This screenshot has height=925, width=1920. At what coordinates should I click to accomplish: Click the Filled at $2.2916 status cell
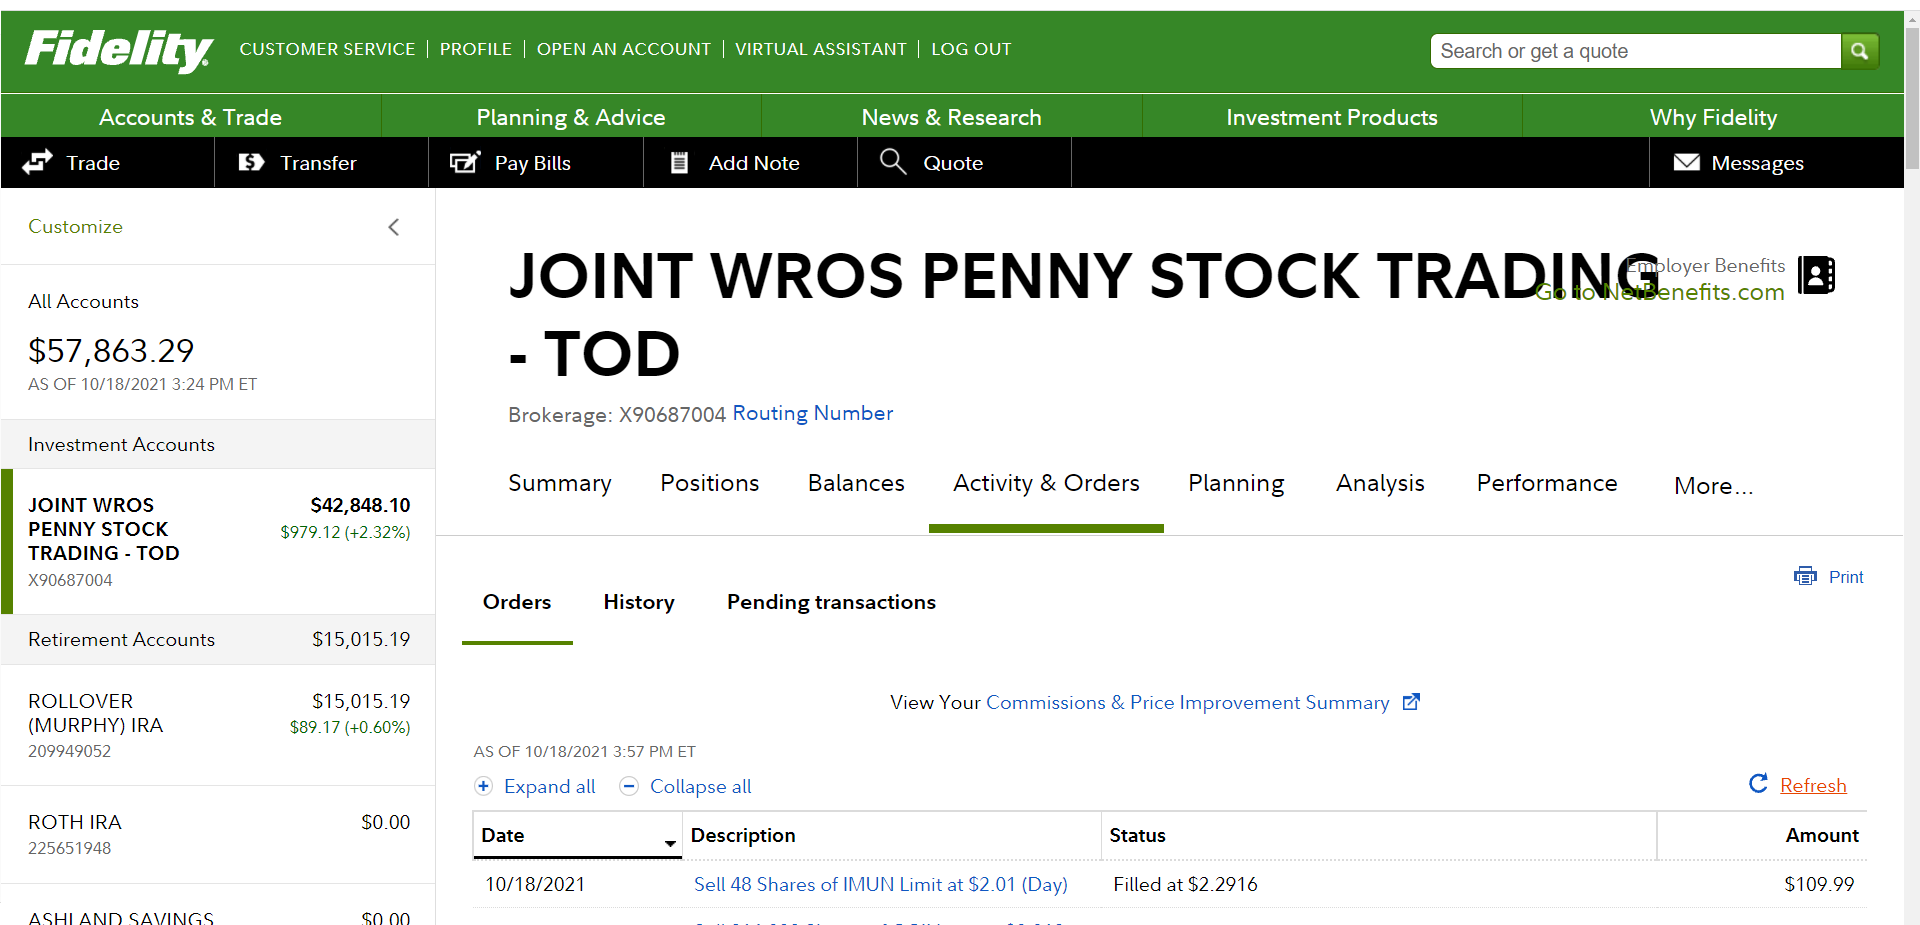1186,884
